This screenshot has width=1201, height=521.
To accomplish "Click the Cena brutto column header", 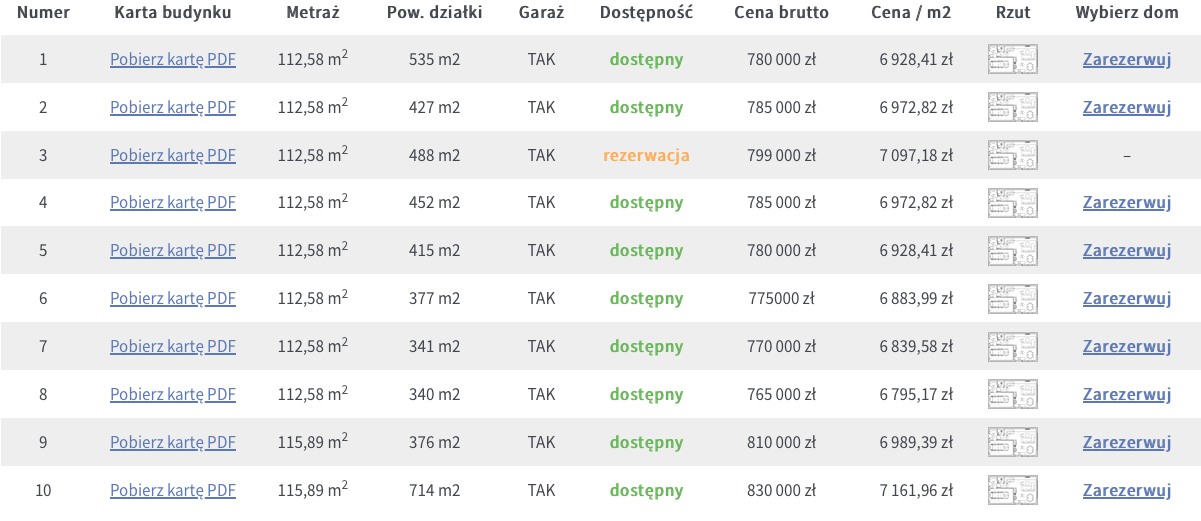I will coord(781,13).
